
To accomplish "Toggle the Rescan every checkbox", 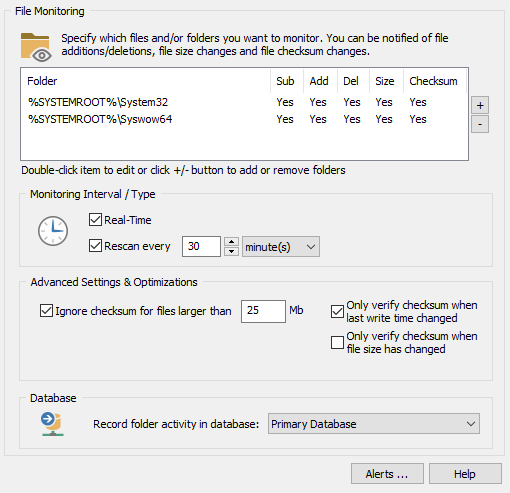I will pyautogui.click(x=95, y=246).
